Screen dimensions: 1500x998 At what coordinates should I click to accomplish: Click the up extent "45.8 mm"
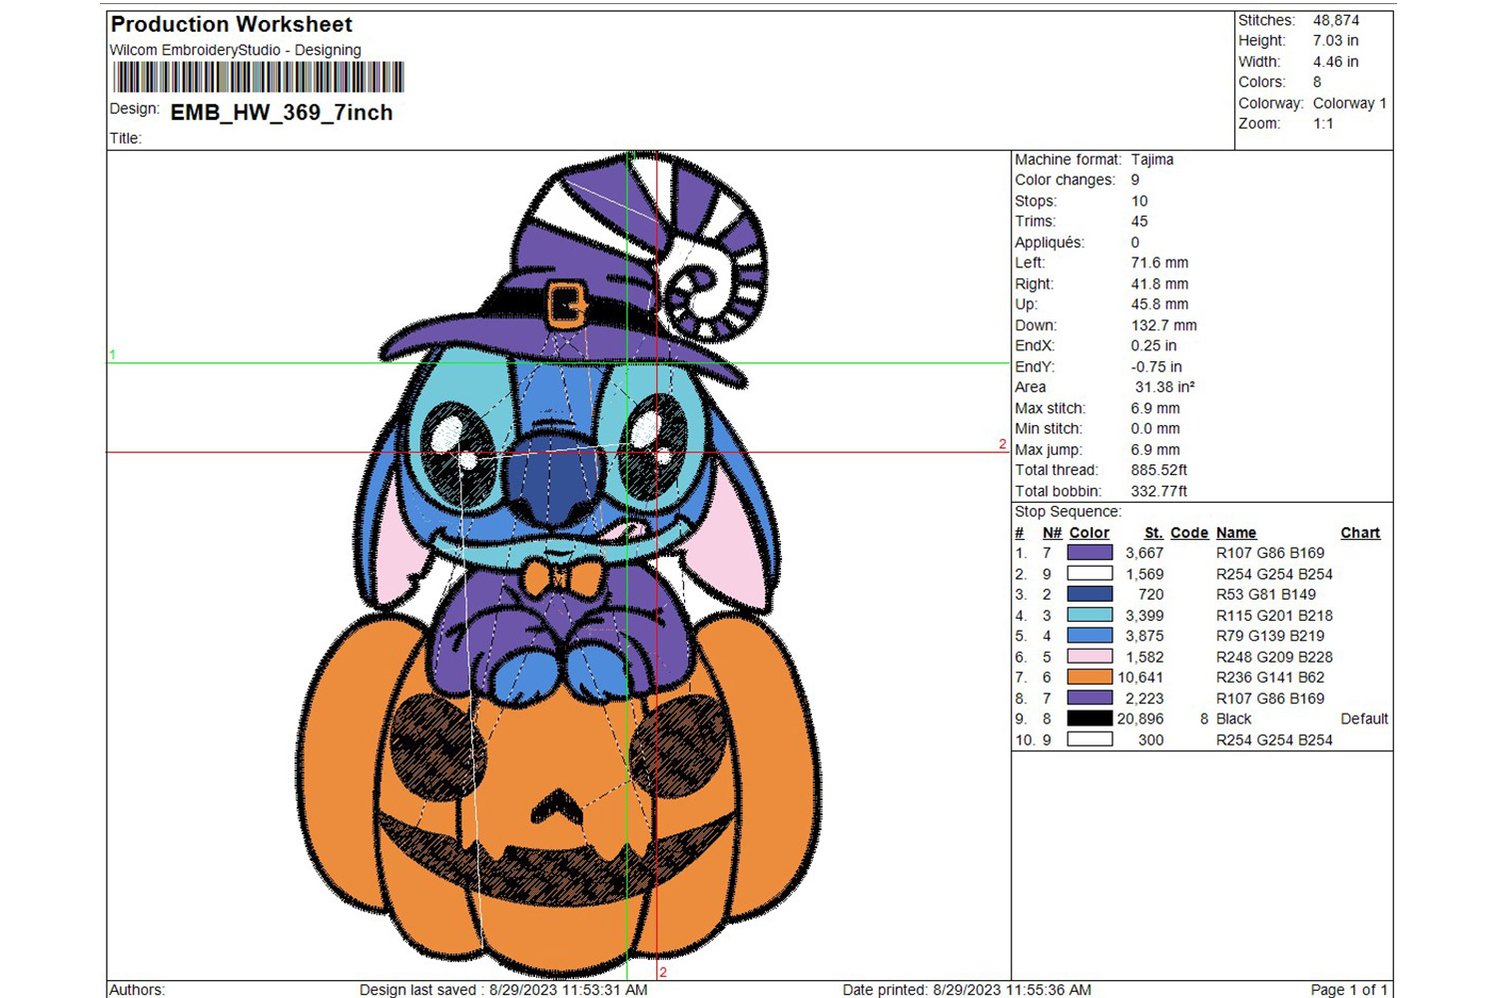1160,304
